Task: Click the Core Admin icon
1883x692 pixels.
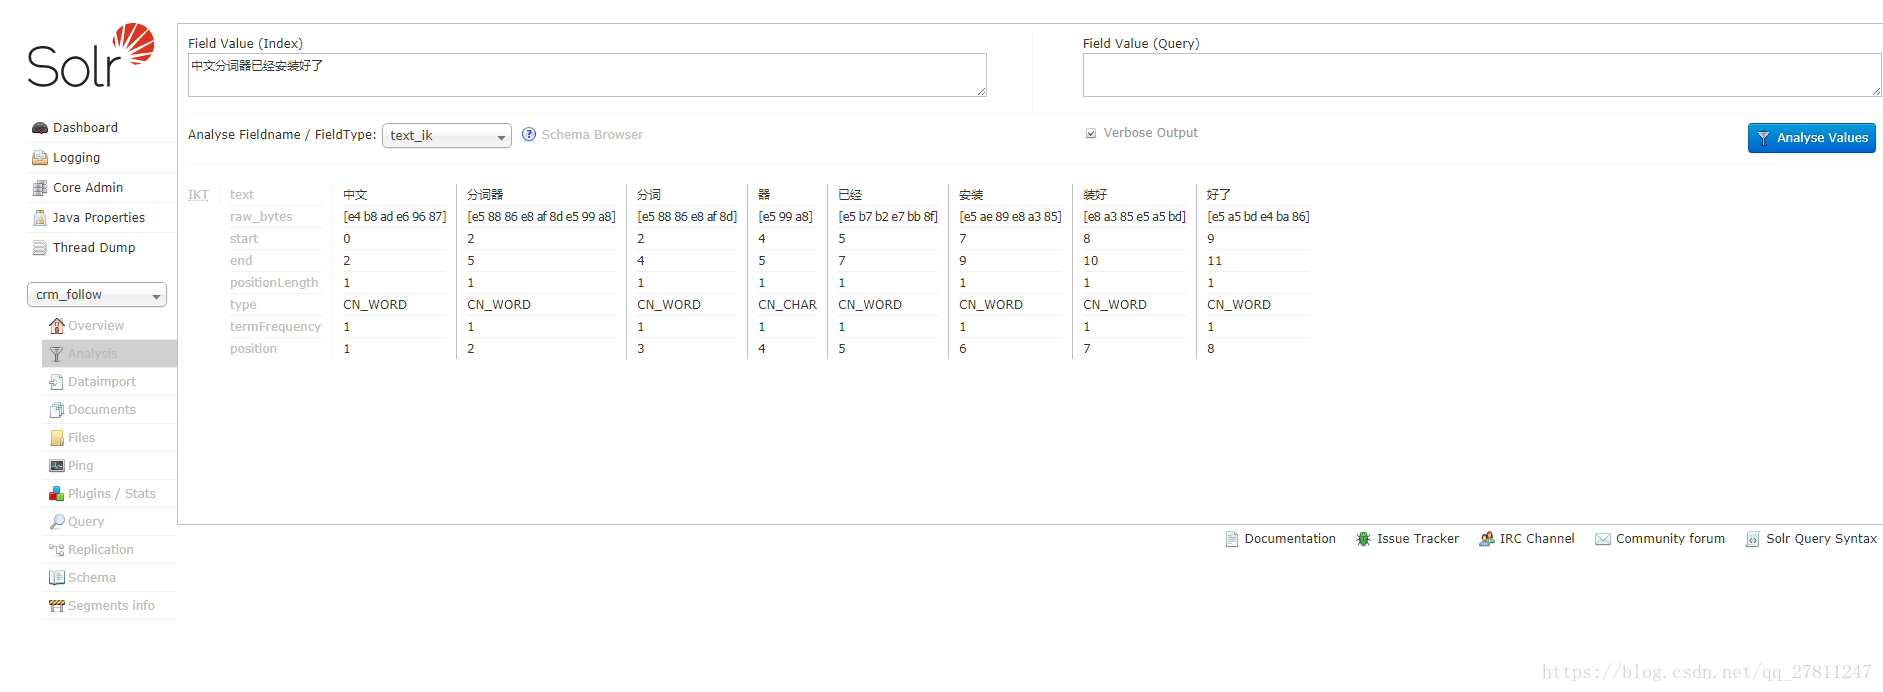Action: tap(40, 188)
